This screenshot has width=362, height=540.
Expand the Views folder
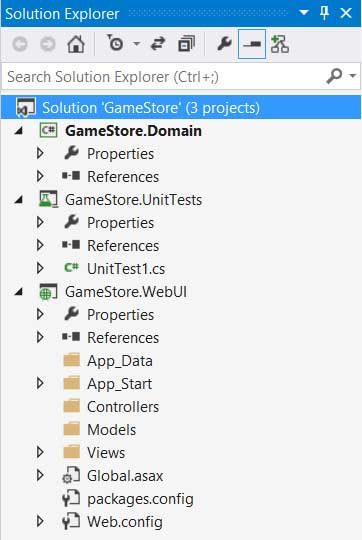pos(40,452)
